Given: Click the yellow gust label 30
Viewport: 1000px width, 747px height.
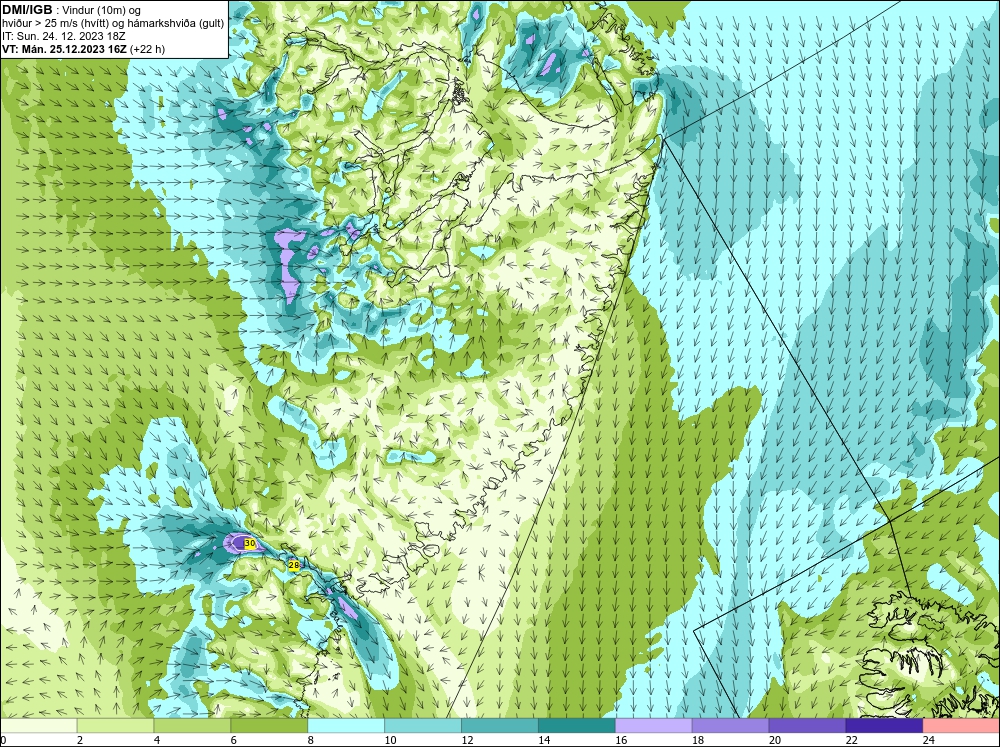Looking at the screenshot, I should [x=250, y=544].
